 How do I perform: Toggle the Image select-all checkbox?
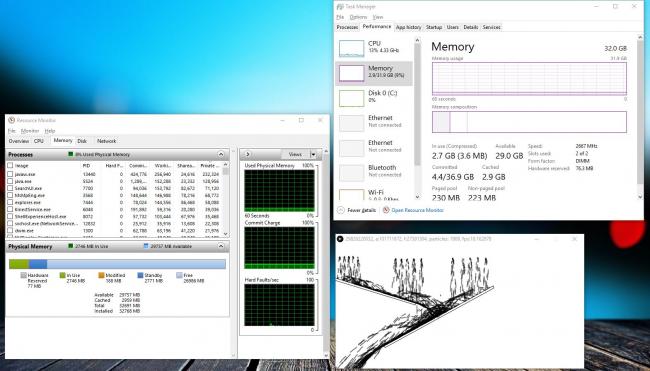coord(10,165)
